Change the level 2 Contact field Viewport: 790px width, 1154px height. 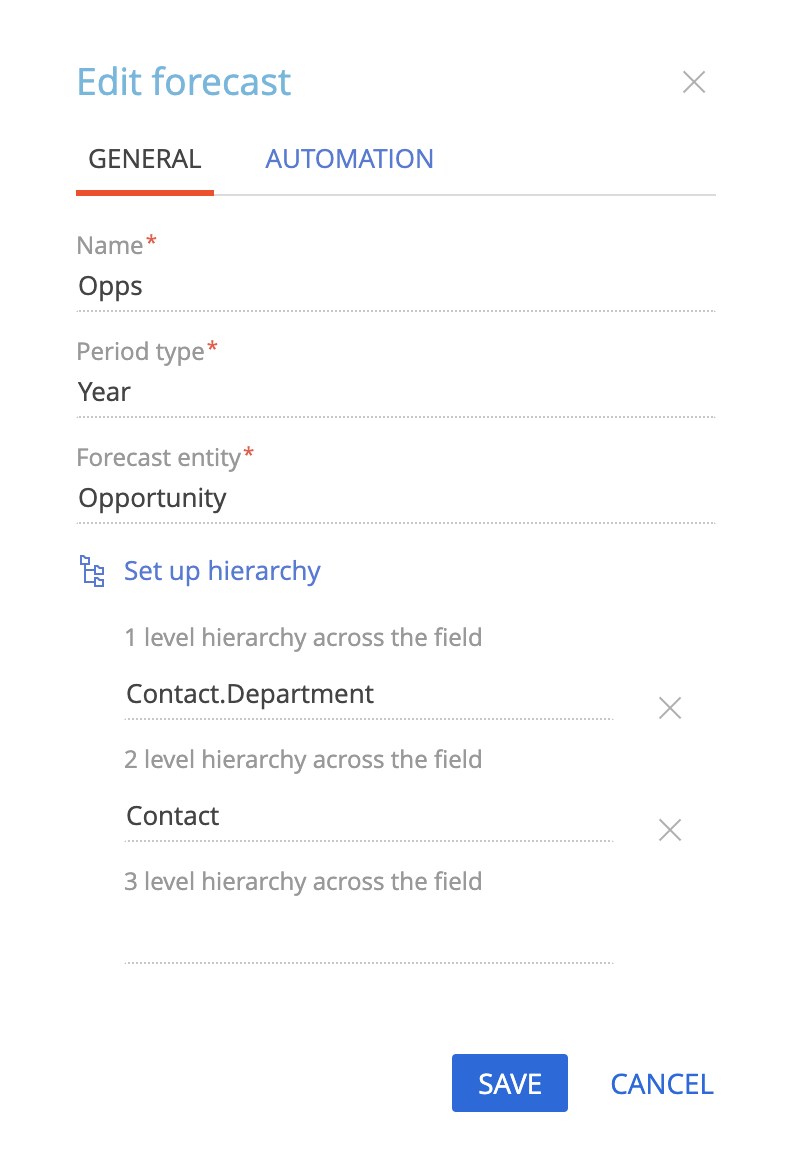[369, 816]
